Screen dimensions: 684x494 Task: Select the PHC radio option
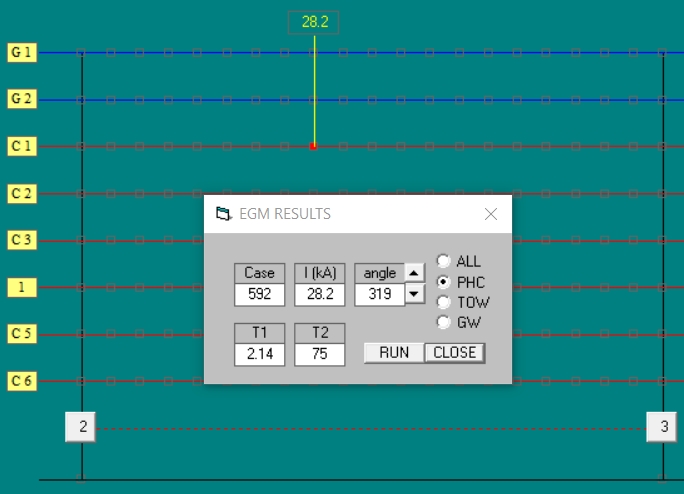coord(443,282)
